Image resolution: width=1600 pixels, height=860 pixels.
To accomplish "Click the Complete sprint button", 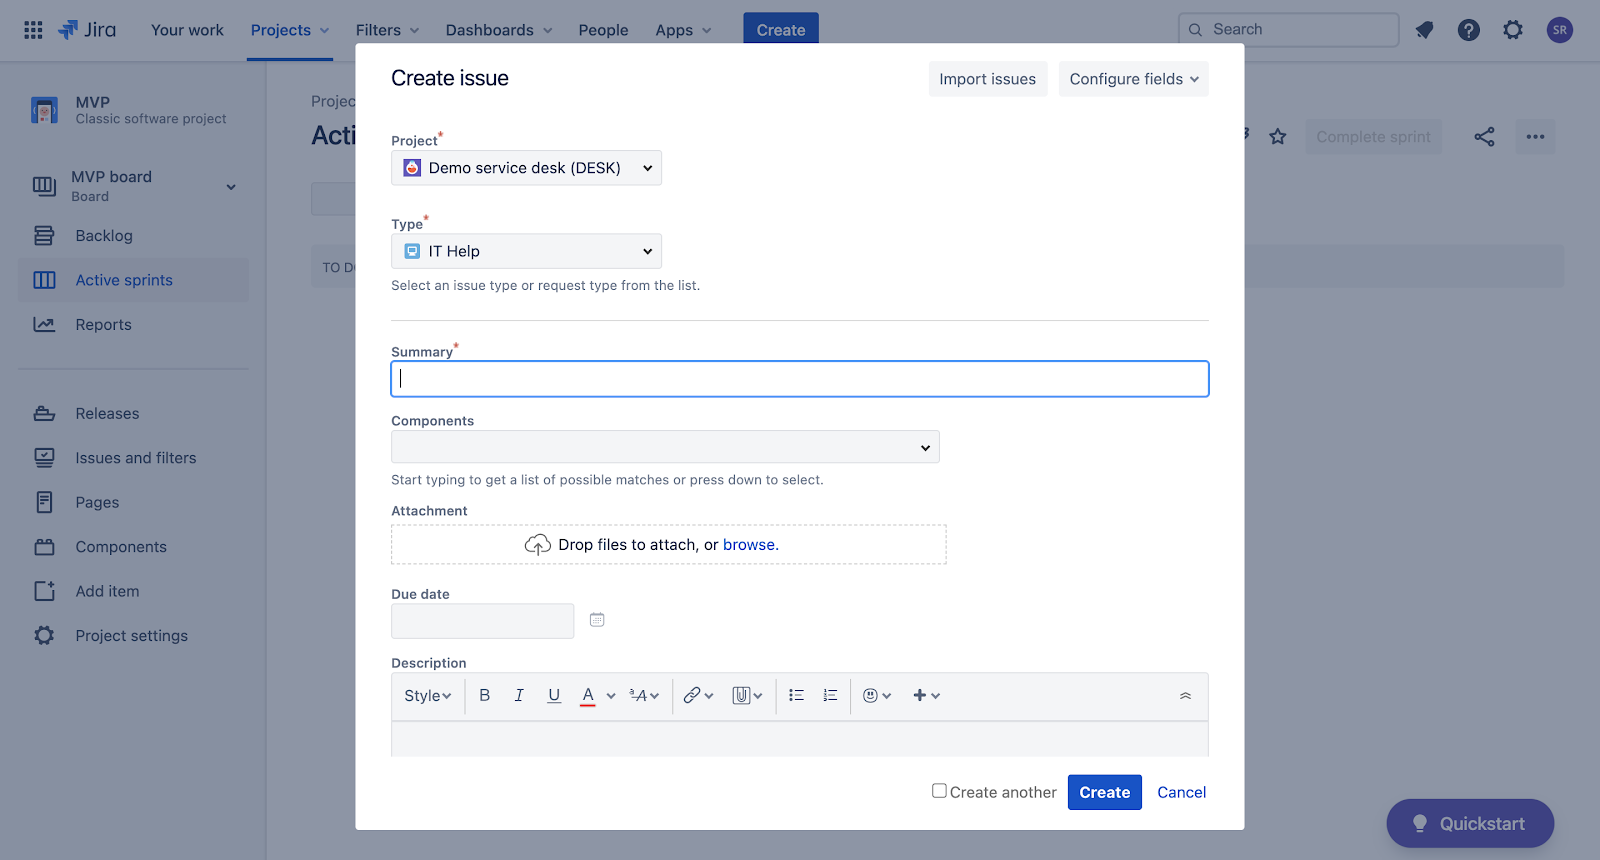I will [x=1373, y=137].
